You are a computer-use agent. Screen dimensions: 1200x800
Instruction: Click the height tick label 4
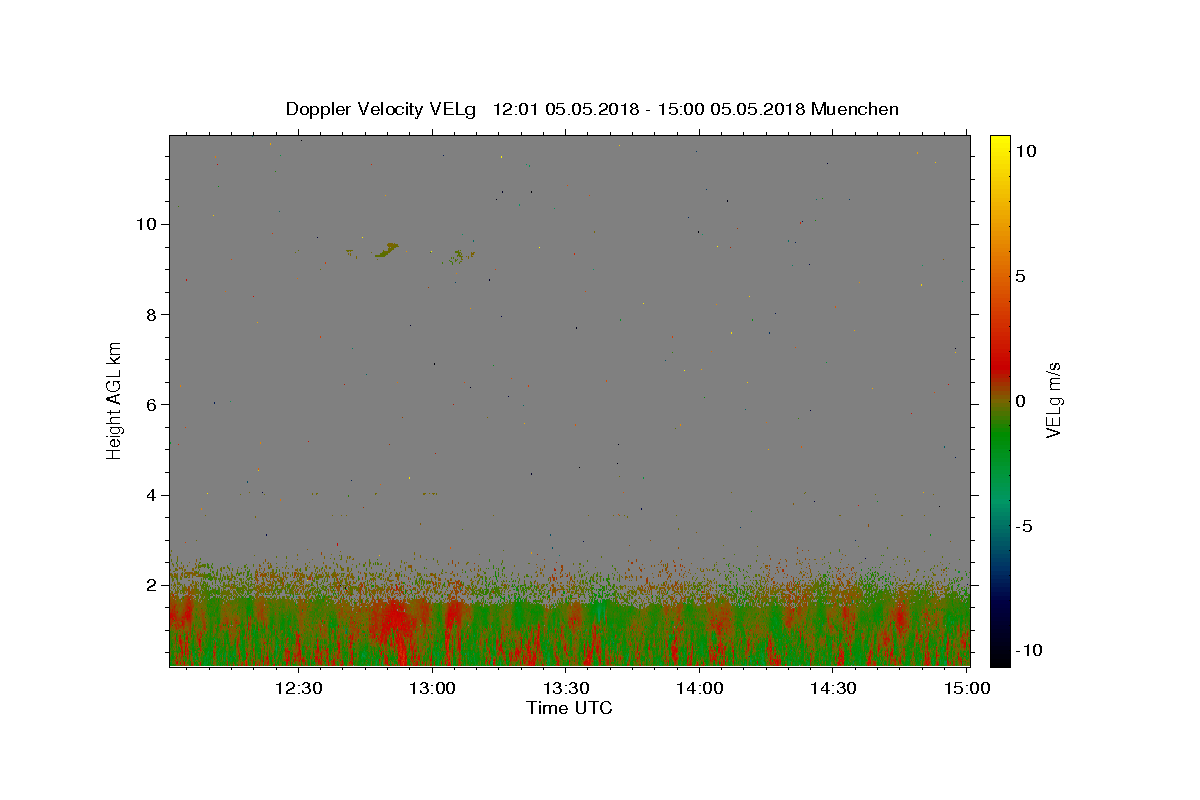(x=151, y=495)
